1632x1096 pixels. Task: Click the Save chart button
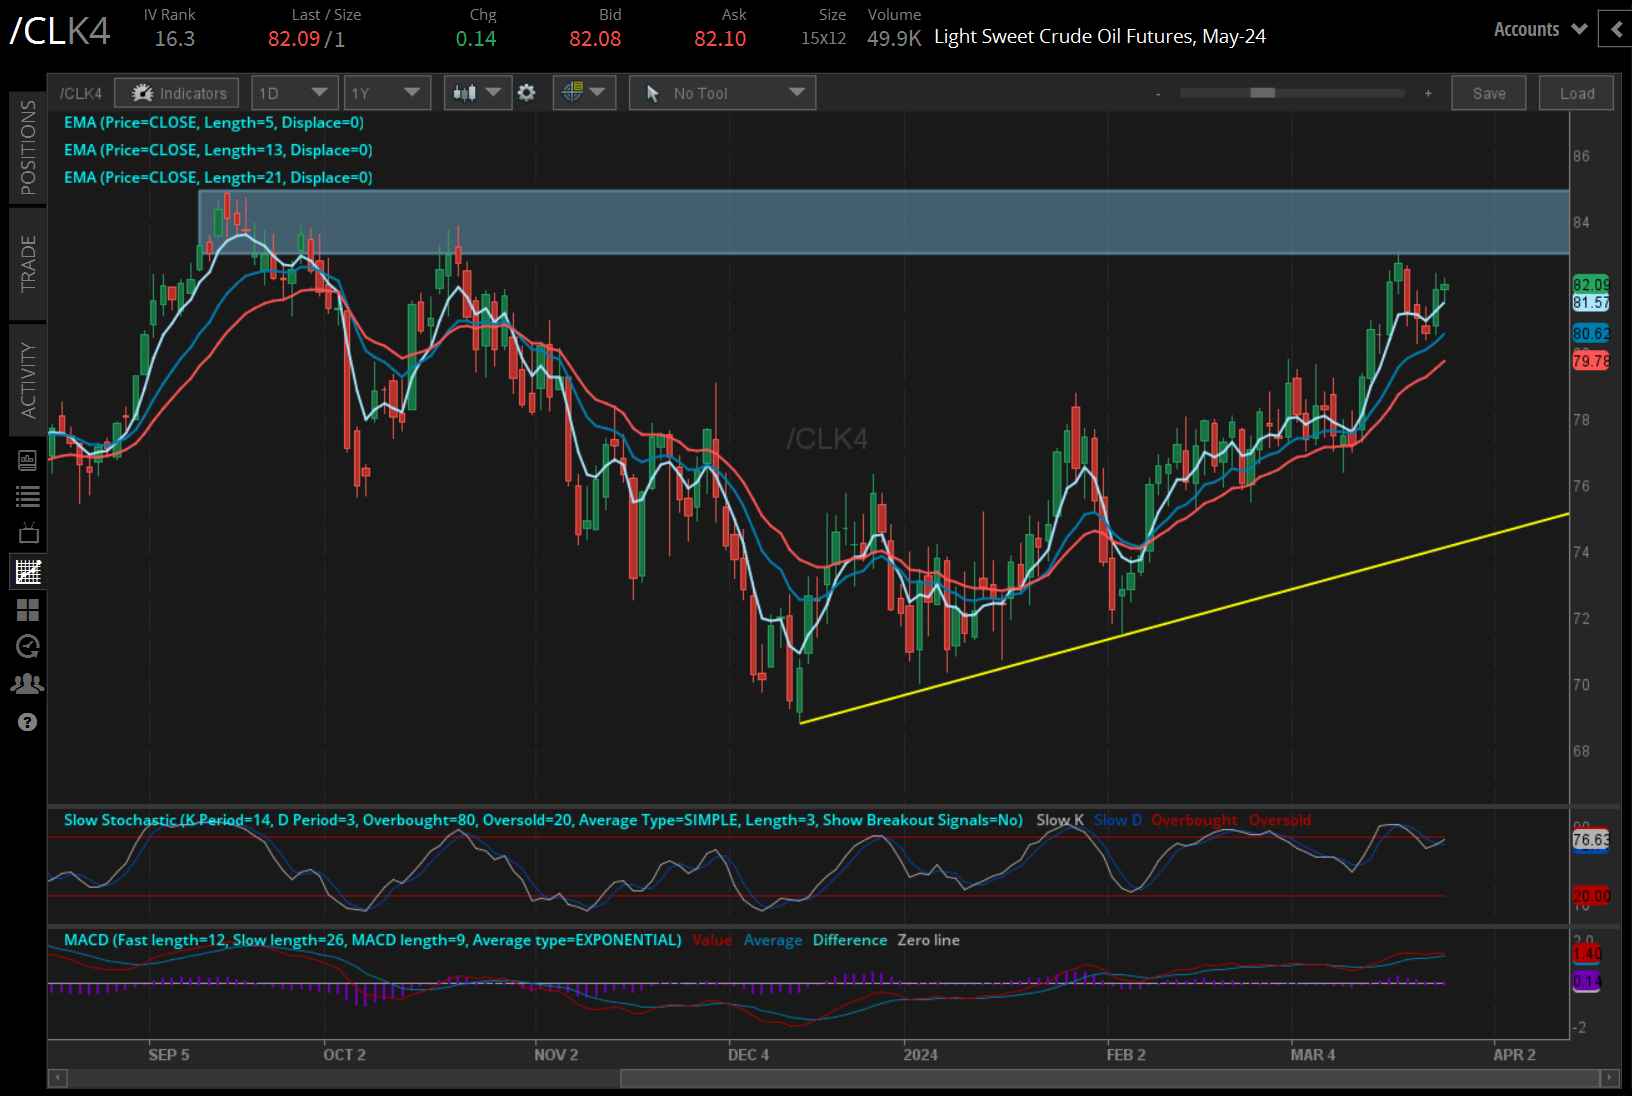coord(1488,93)
